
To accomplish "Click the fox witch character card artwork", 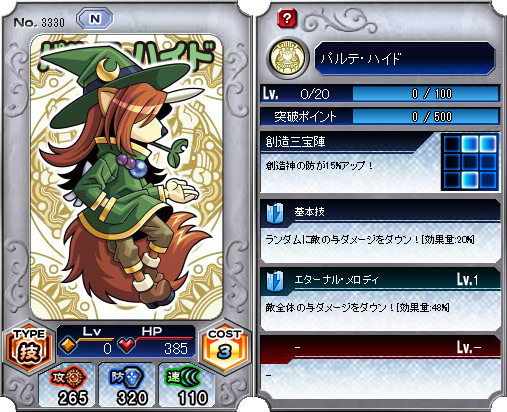I will (126, 177).
